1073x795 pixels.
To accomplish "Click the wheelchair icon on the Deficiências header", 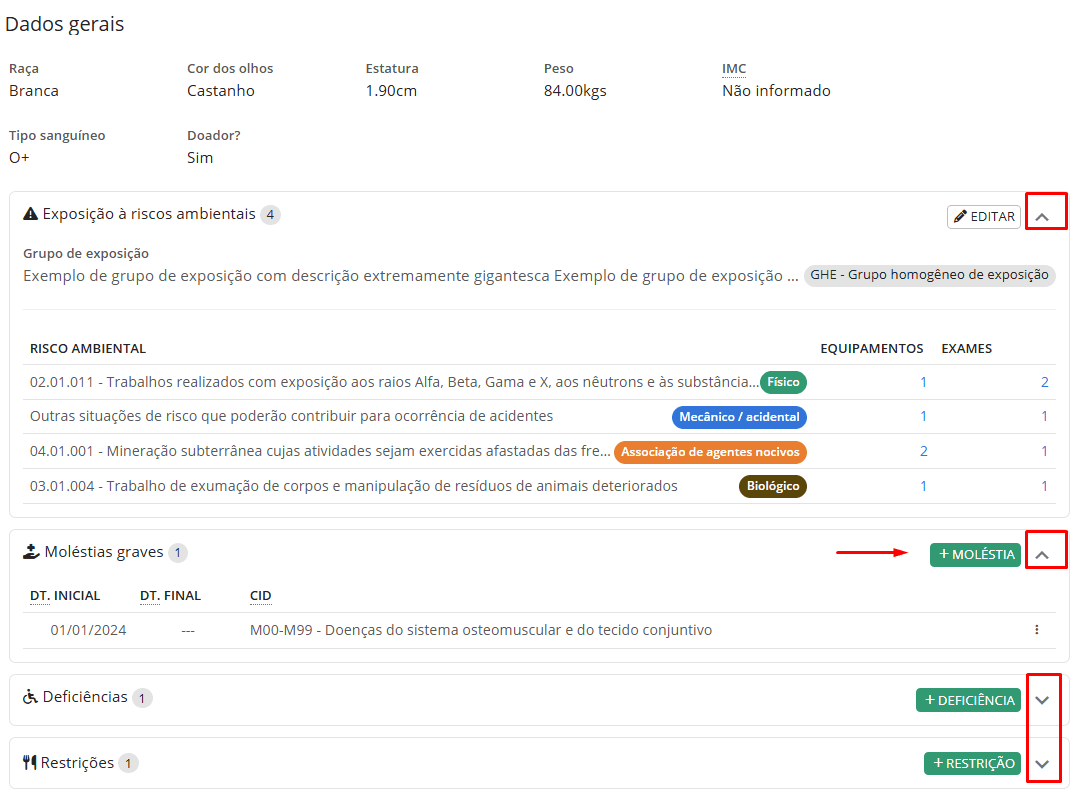I will 29,697.
